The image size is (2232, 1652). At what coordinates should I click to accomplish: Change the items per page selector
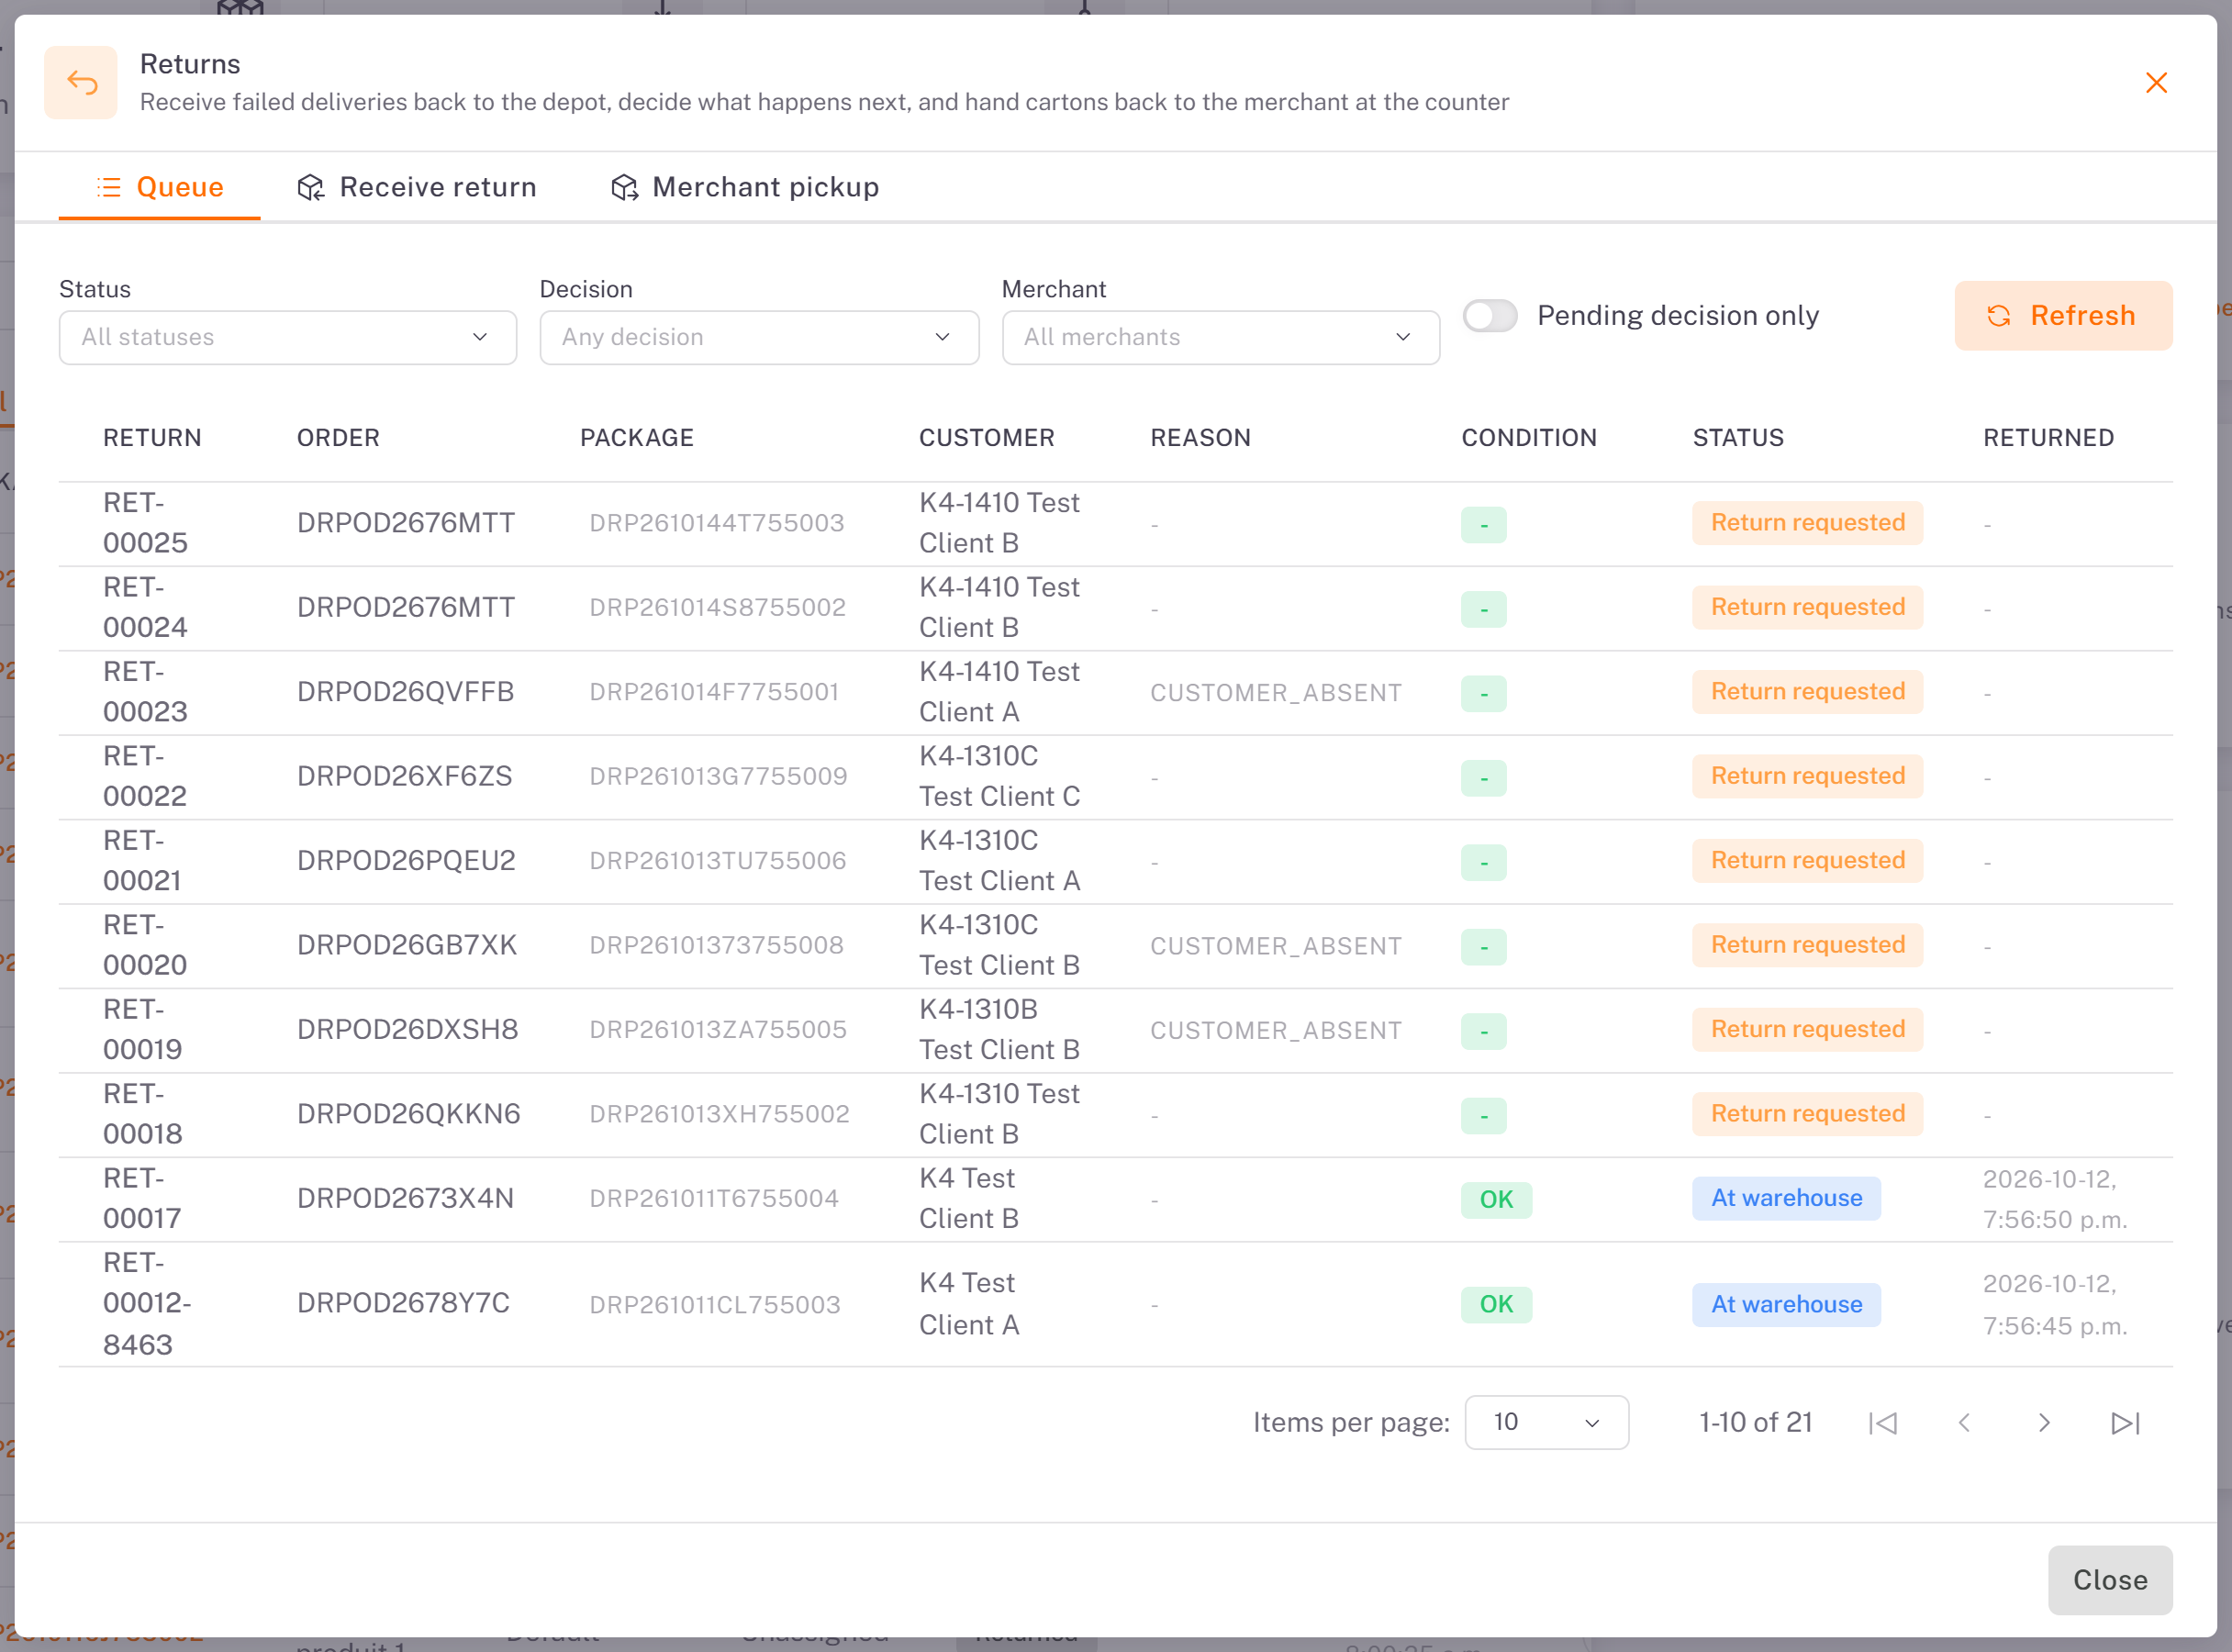point(1546,1422)
